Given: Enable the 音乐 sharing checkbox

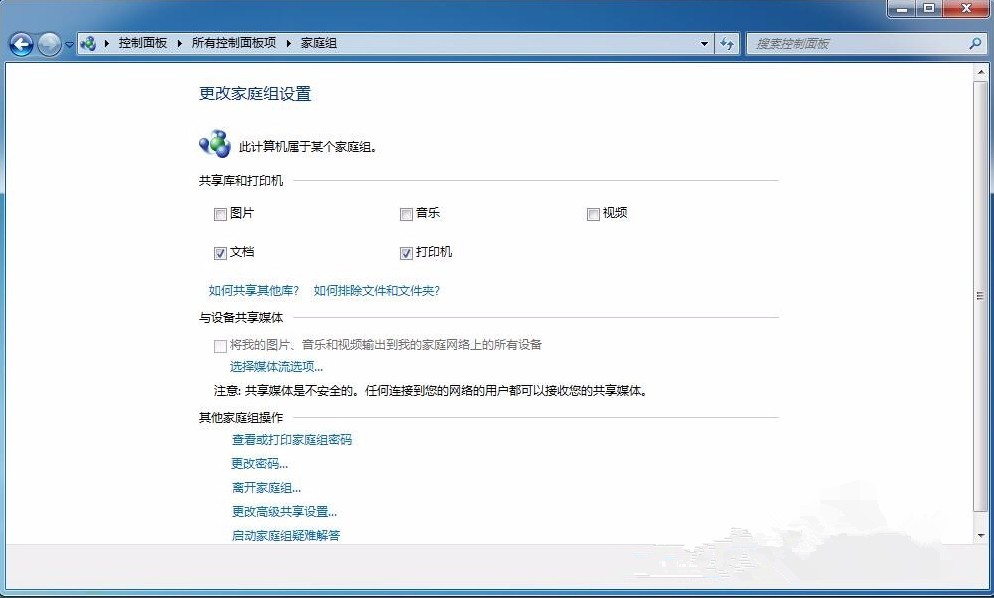Looking at the screenshot, I should coord(406,213).
